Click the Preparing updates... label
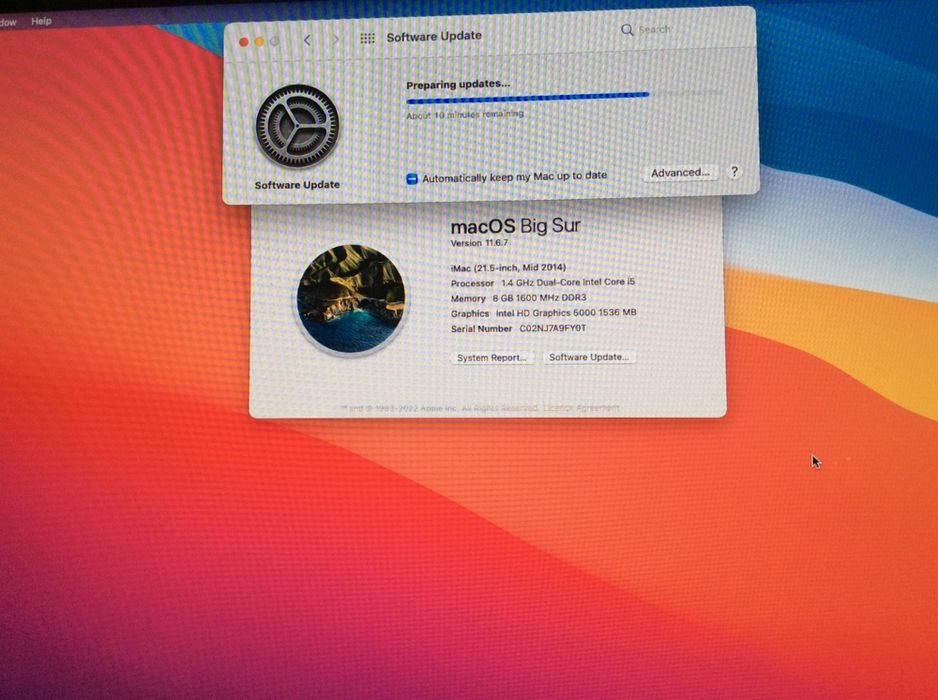The height and width of the screenshot is (700, 938). pyautogui.click(x=458, y=84)
